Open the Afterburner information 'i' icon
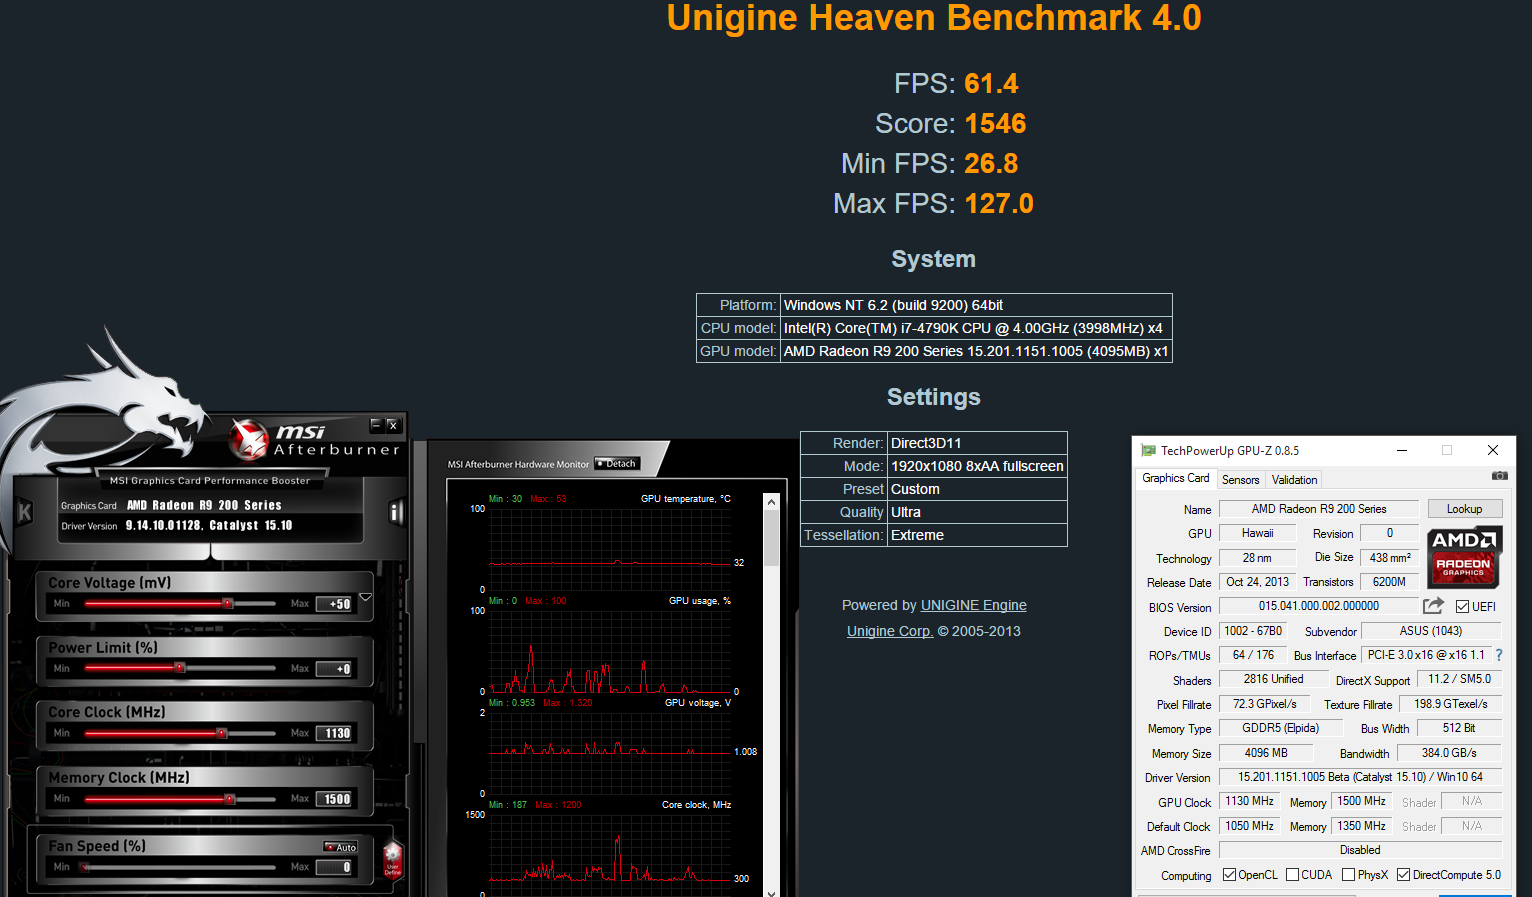Viewport: 1532px width, 897px height. click(395, 513)
